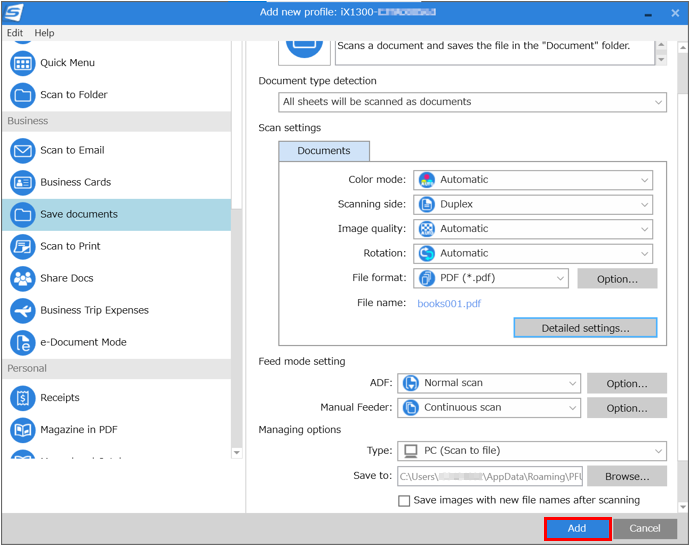The image size is (690, 546).
Task: Click the Manual Feeder Continuous scan icon
Action: point(411,408)
